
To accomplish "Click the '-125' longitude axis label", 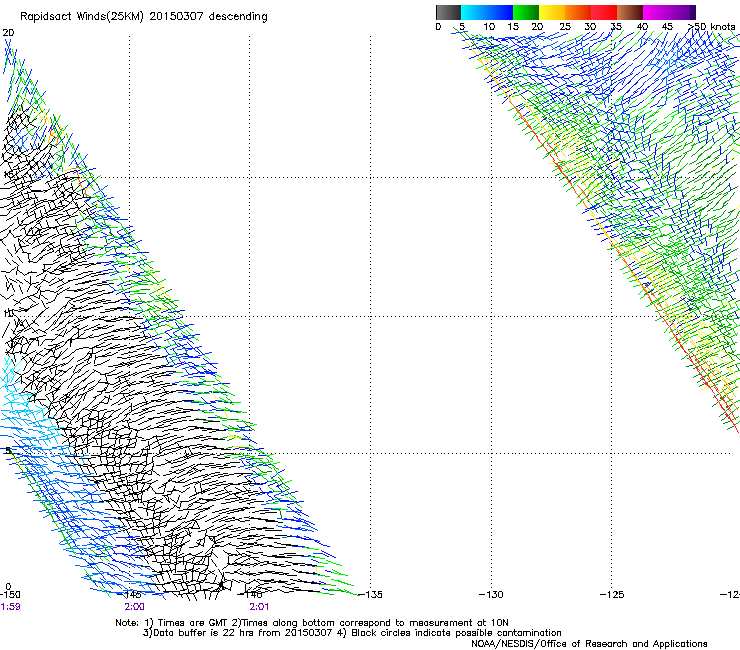I will point(612,594).
